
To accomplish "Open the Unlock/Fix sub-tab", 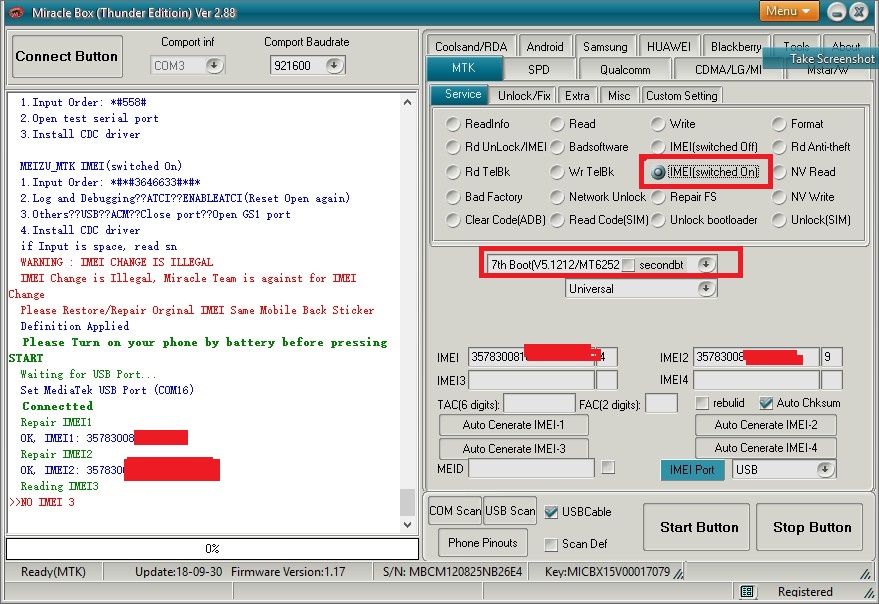I will coord(524,95).
